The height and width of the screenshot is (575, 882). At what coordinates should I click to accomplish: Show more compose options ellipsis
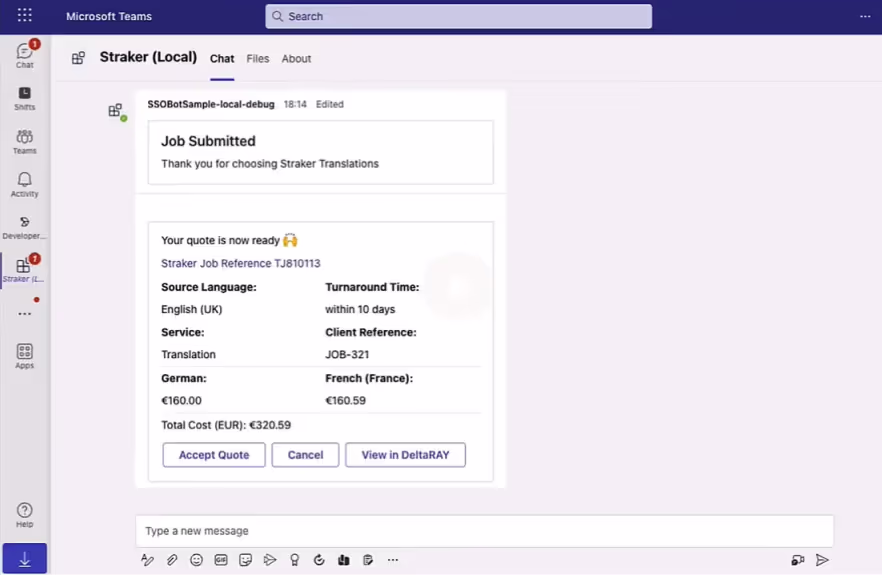coord(393,560)
